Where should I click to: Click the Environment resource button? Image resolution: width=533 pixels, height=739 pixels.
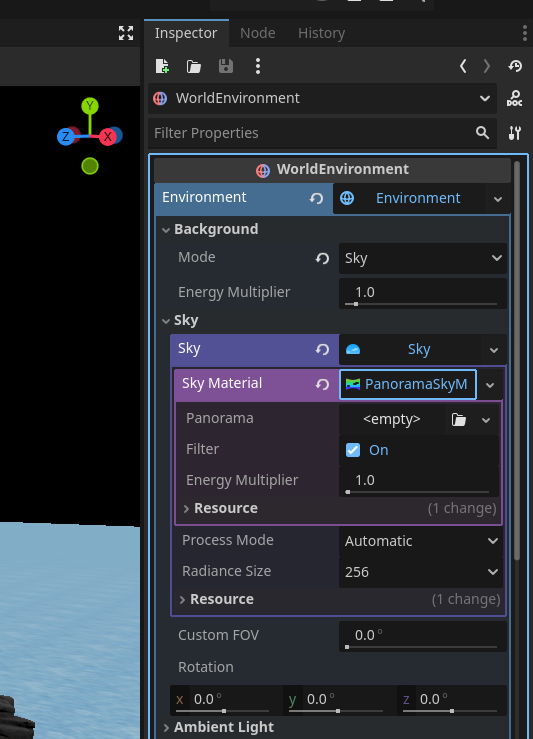tap(408, 198)
